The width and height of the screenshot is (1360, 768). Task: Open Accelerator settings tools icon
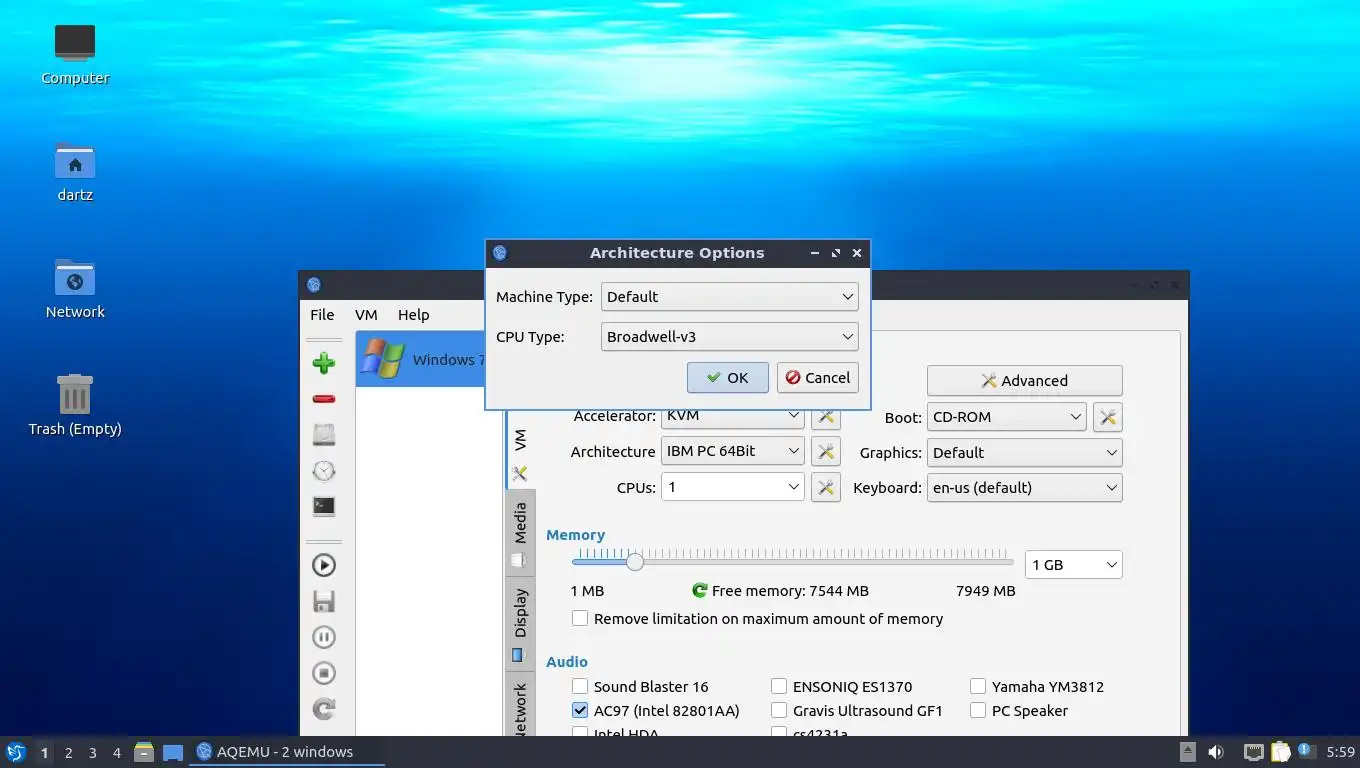825,417
